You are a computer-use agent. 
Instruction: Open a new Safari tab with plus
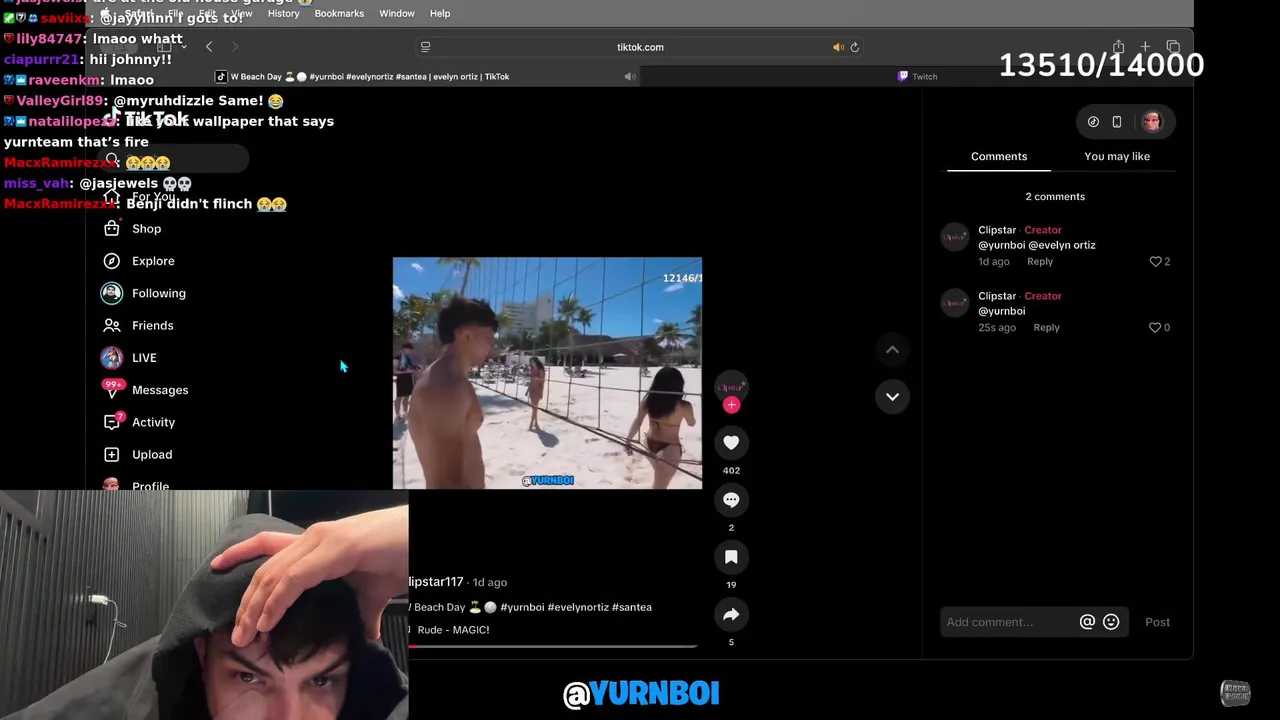(x=1145, y=47)
